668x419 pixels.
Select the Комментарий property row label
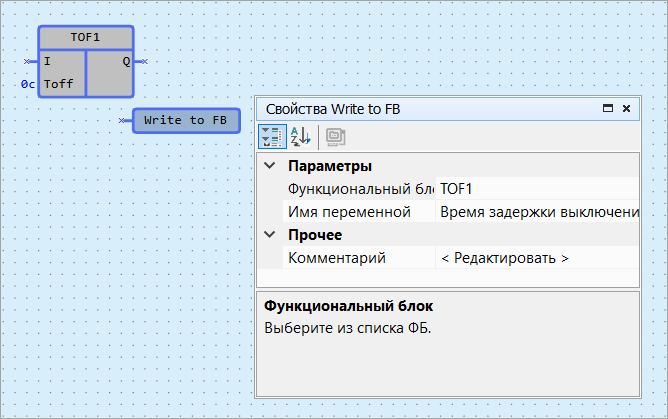345,258
